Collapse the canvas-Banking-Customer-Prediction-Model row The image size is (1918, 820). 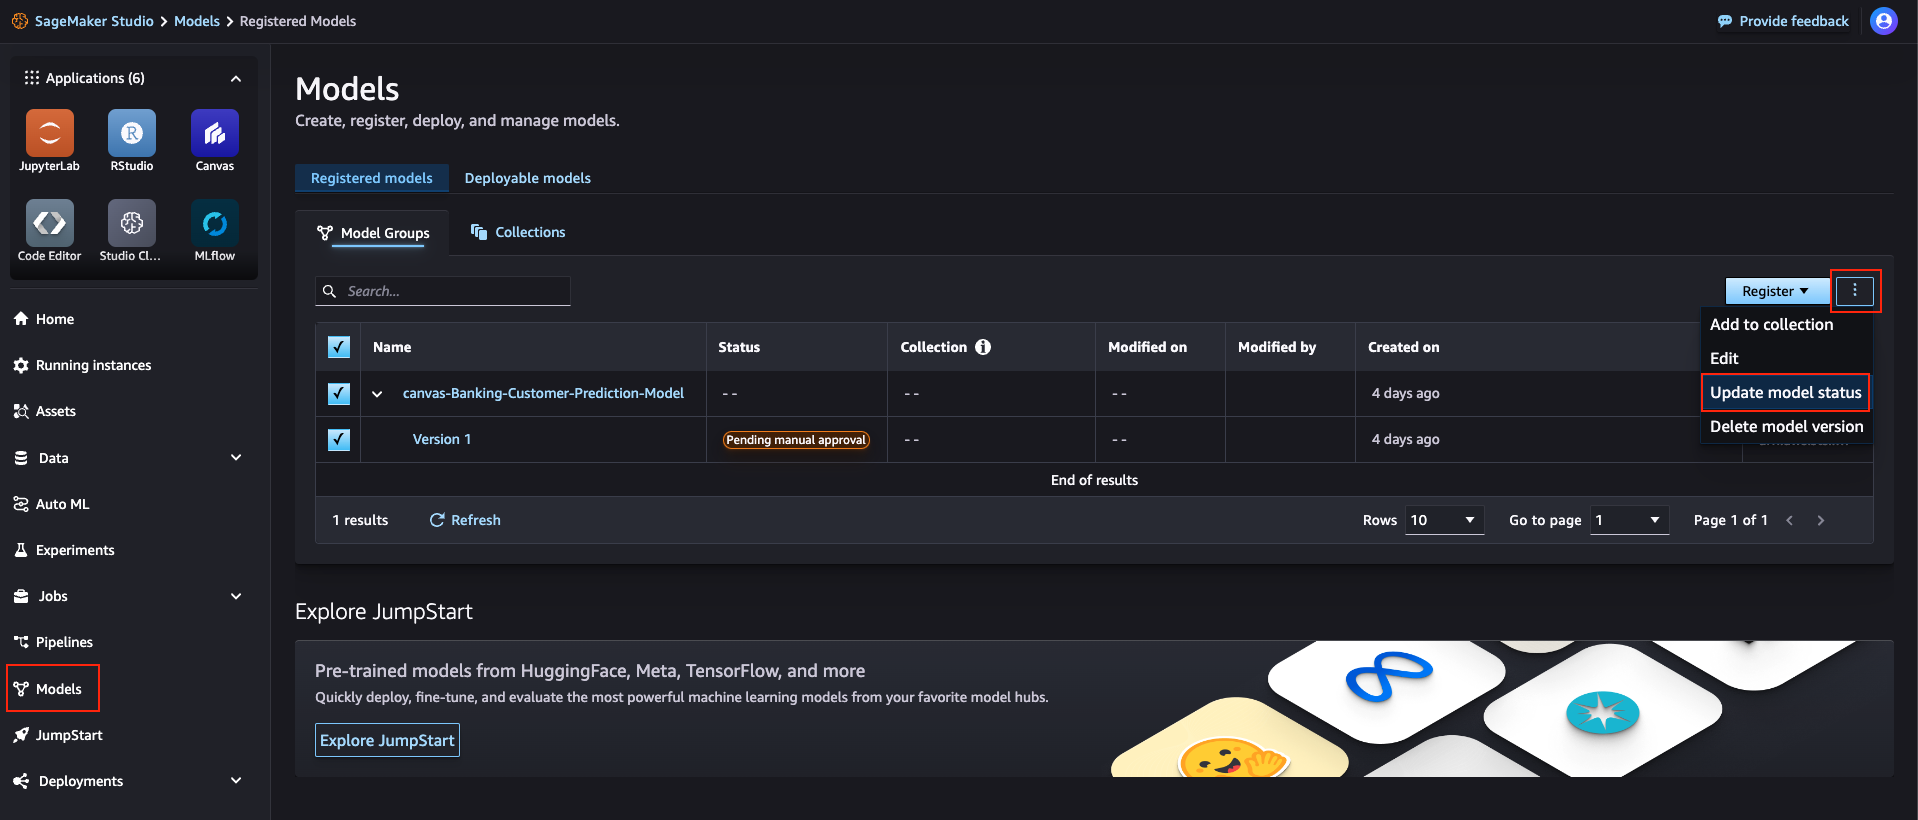(377, 394)
